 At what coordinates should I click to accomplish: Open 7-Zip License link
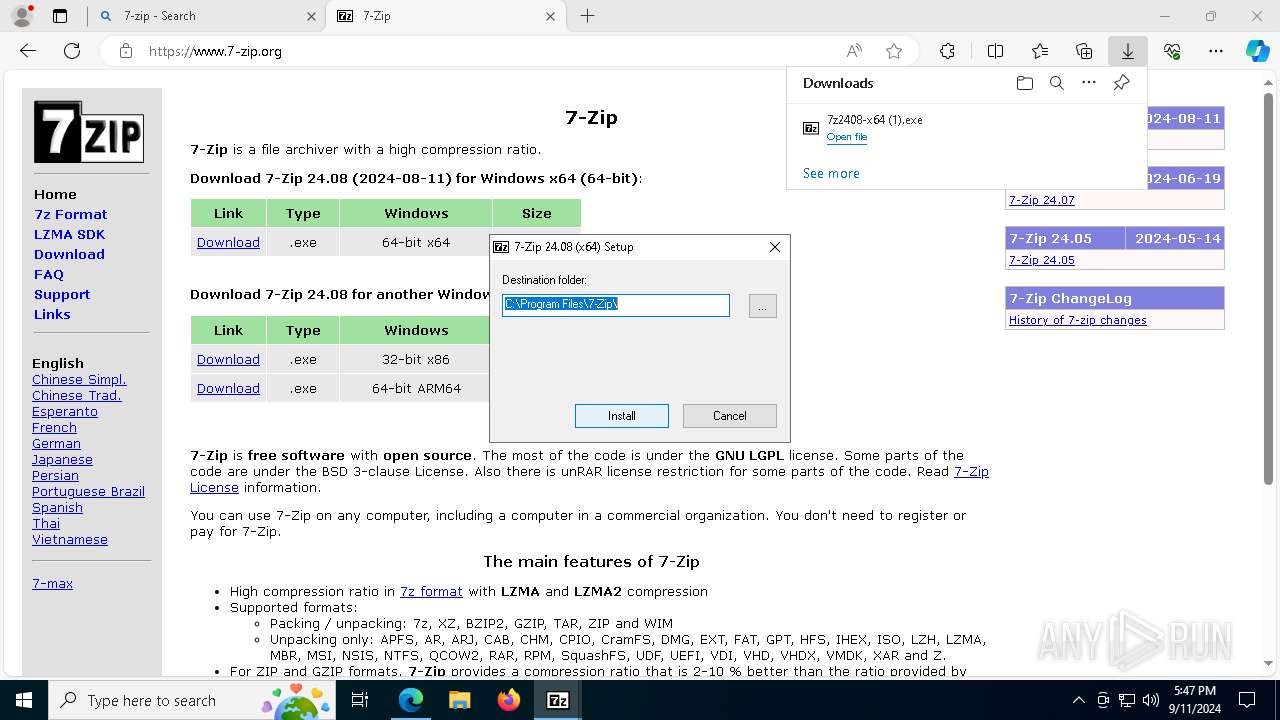pos(971,471)
